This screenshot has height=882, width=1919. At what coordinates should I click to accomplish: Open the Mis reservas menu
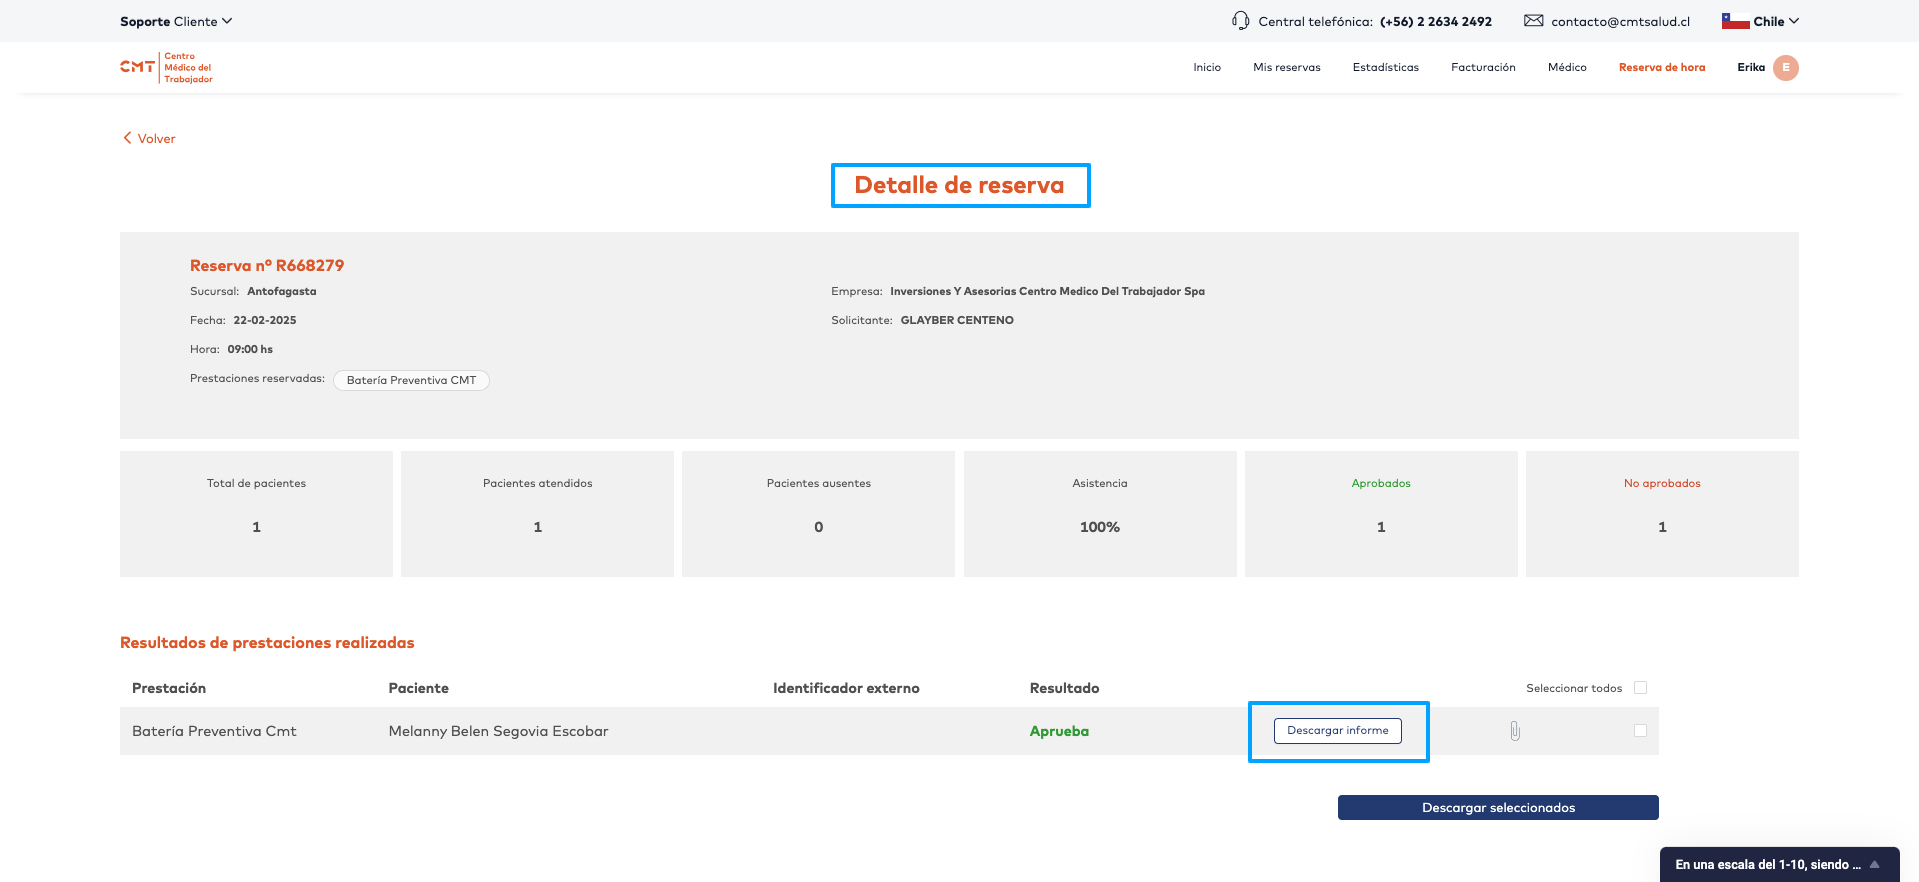1286,68
